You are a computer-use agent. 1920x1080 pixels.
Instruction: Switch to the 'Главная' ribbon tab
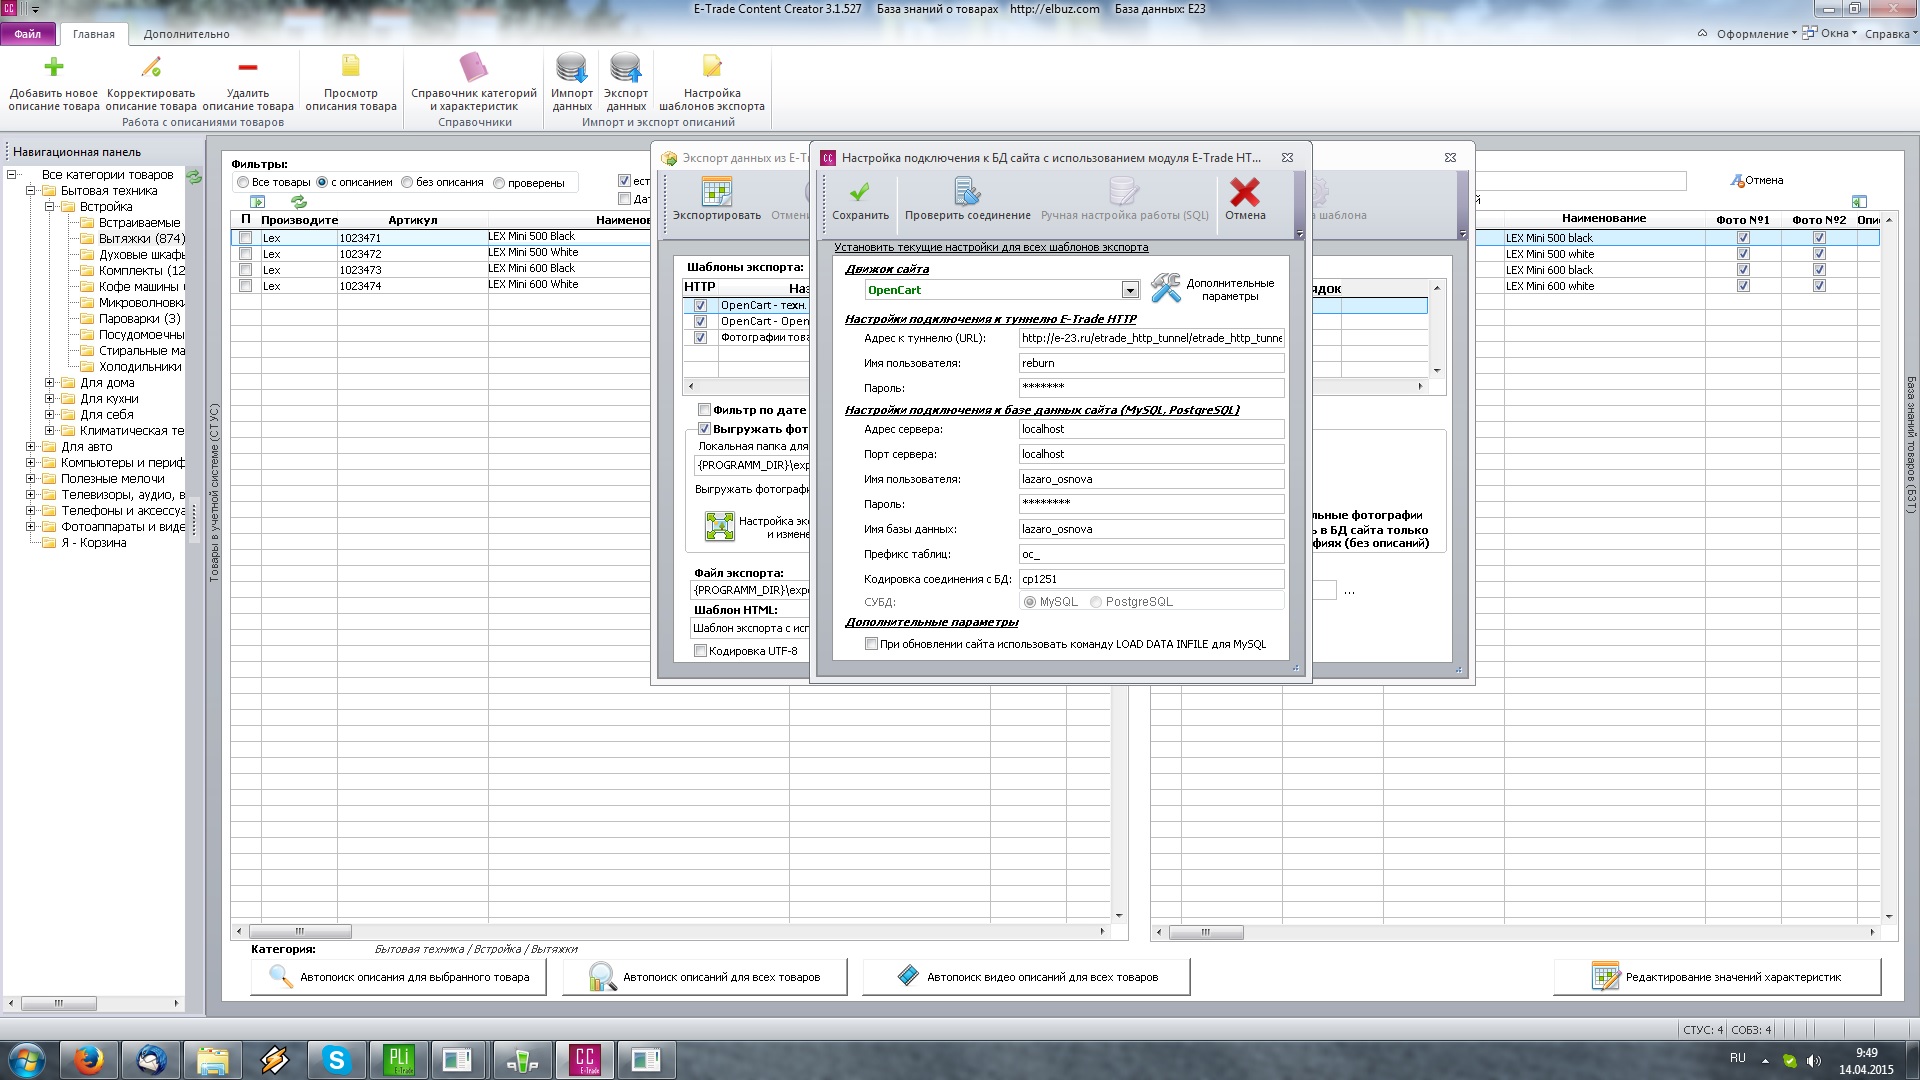(x=94, y=34)
